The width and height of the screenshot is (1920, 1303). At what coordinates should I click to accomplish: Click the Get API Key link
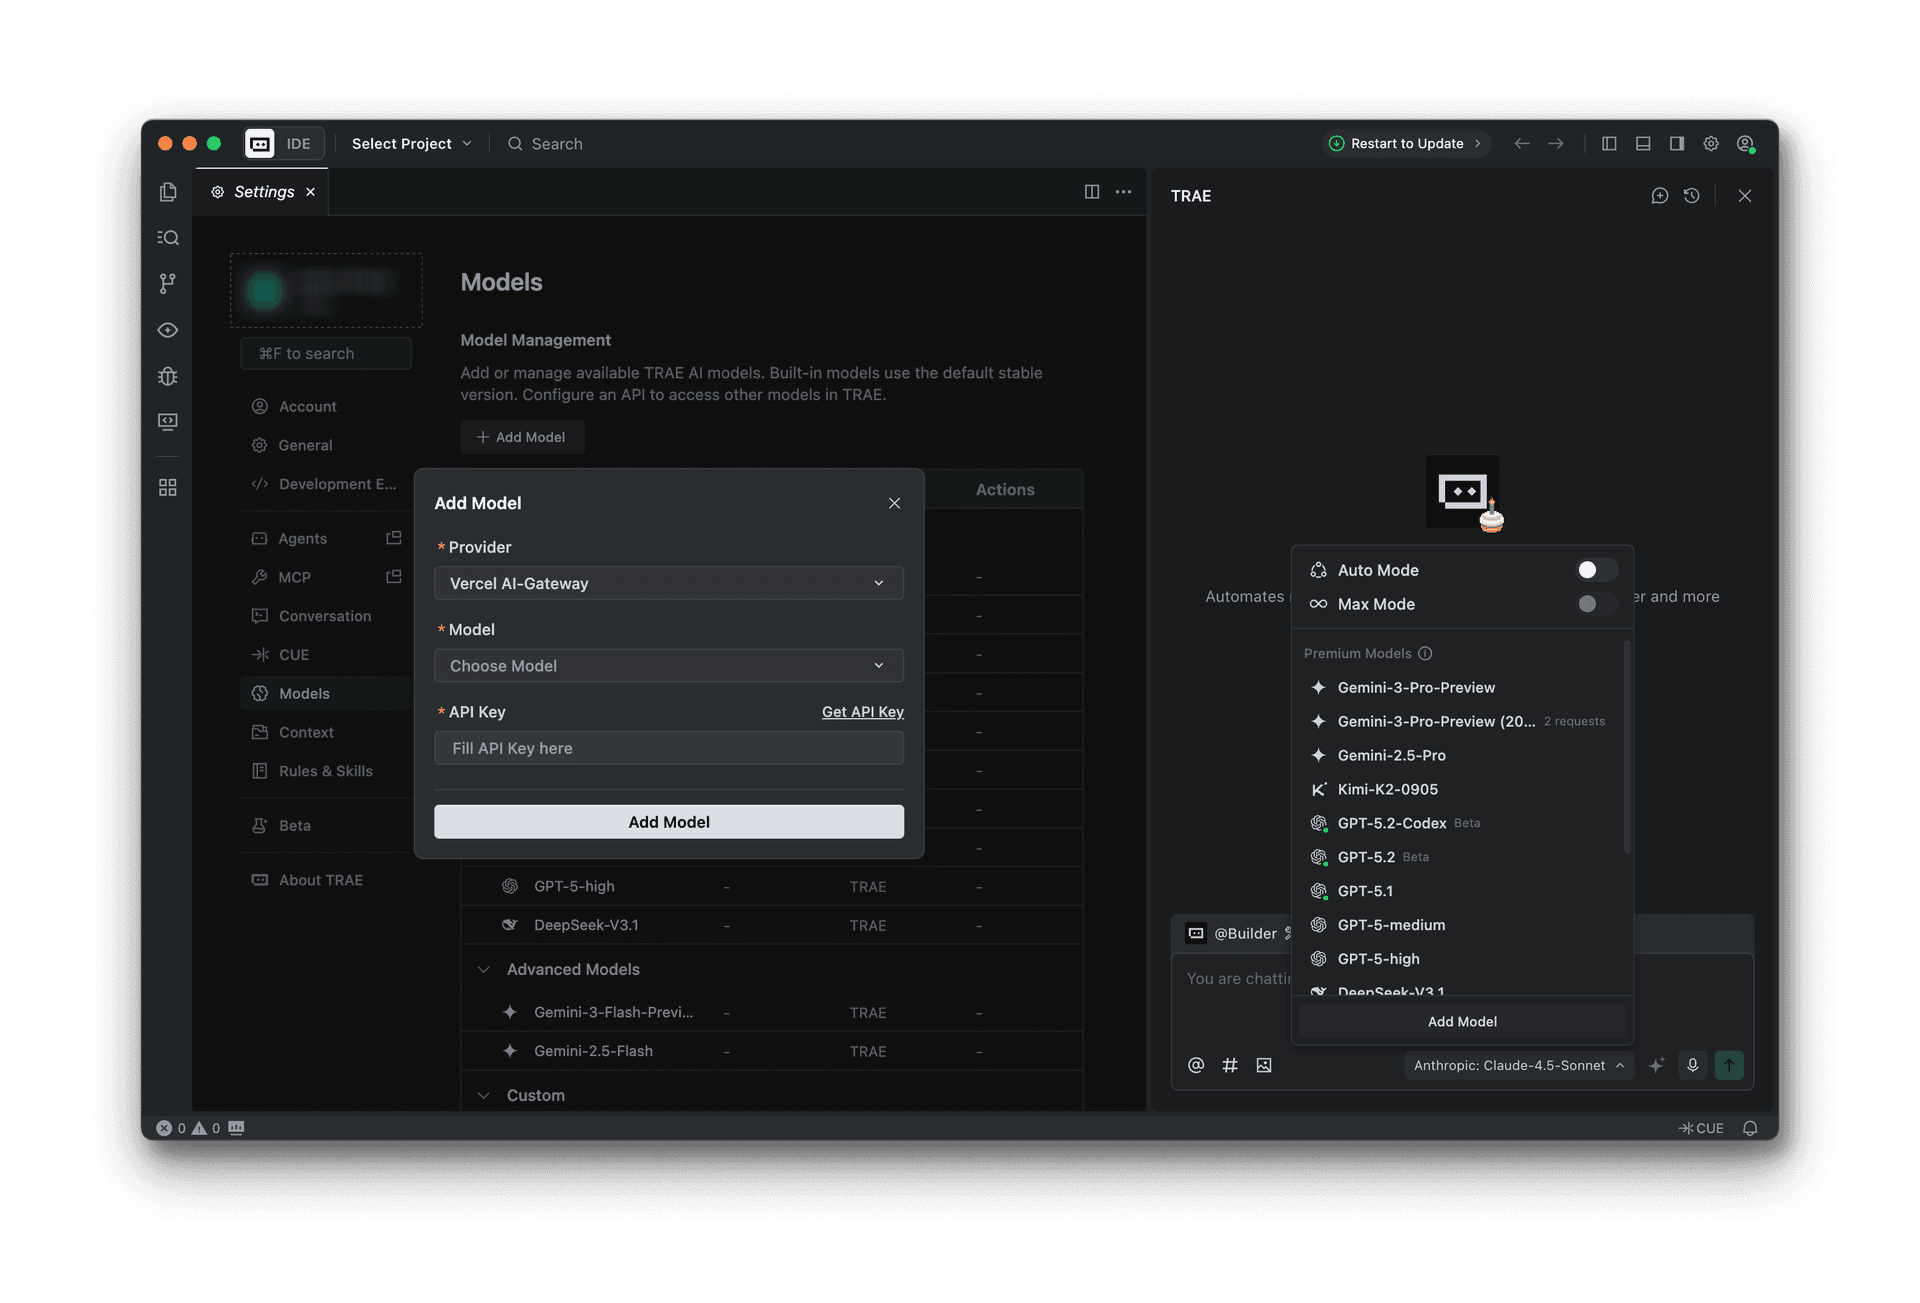click(862, 712)
